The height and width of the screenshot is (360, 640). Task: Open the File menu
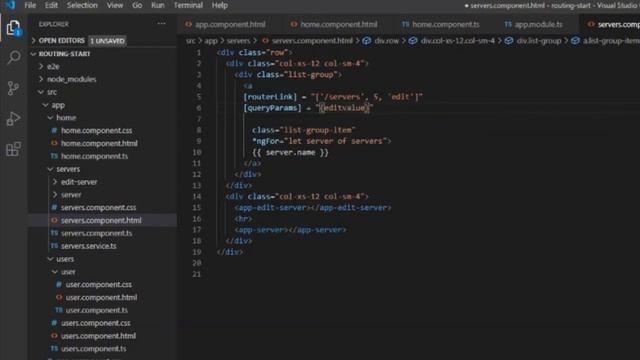[30, 5]
